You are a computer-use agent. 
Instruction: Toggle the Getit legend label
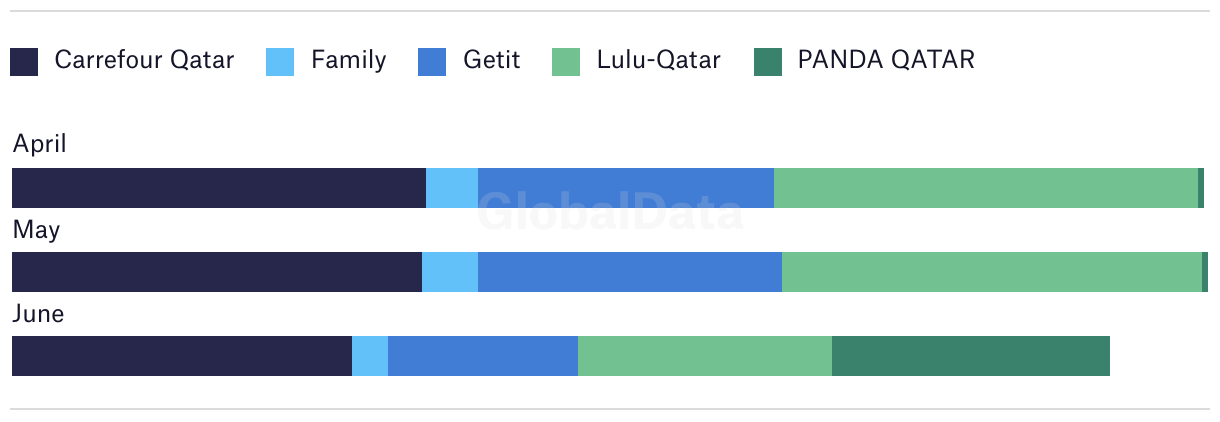coord(491,60)
